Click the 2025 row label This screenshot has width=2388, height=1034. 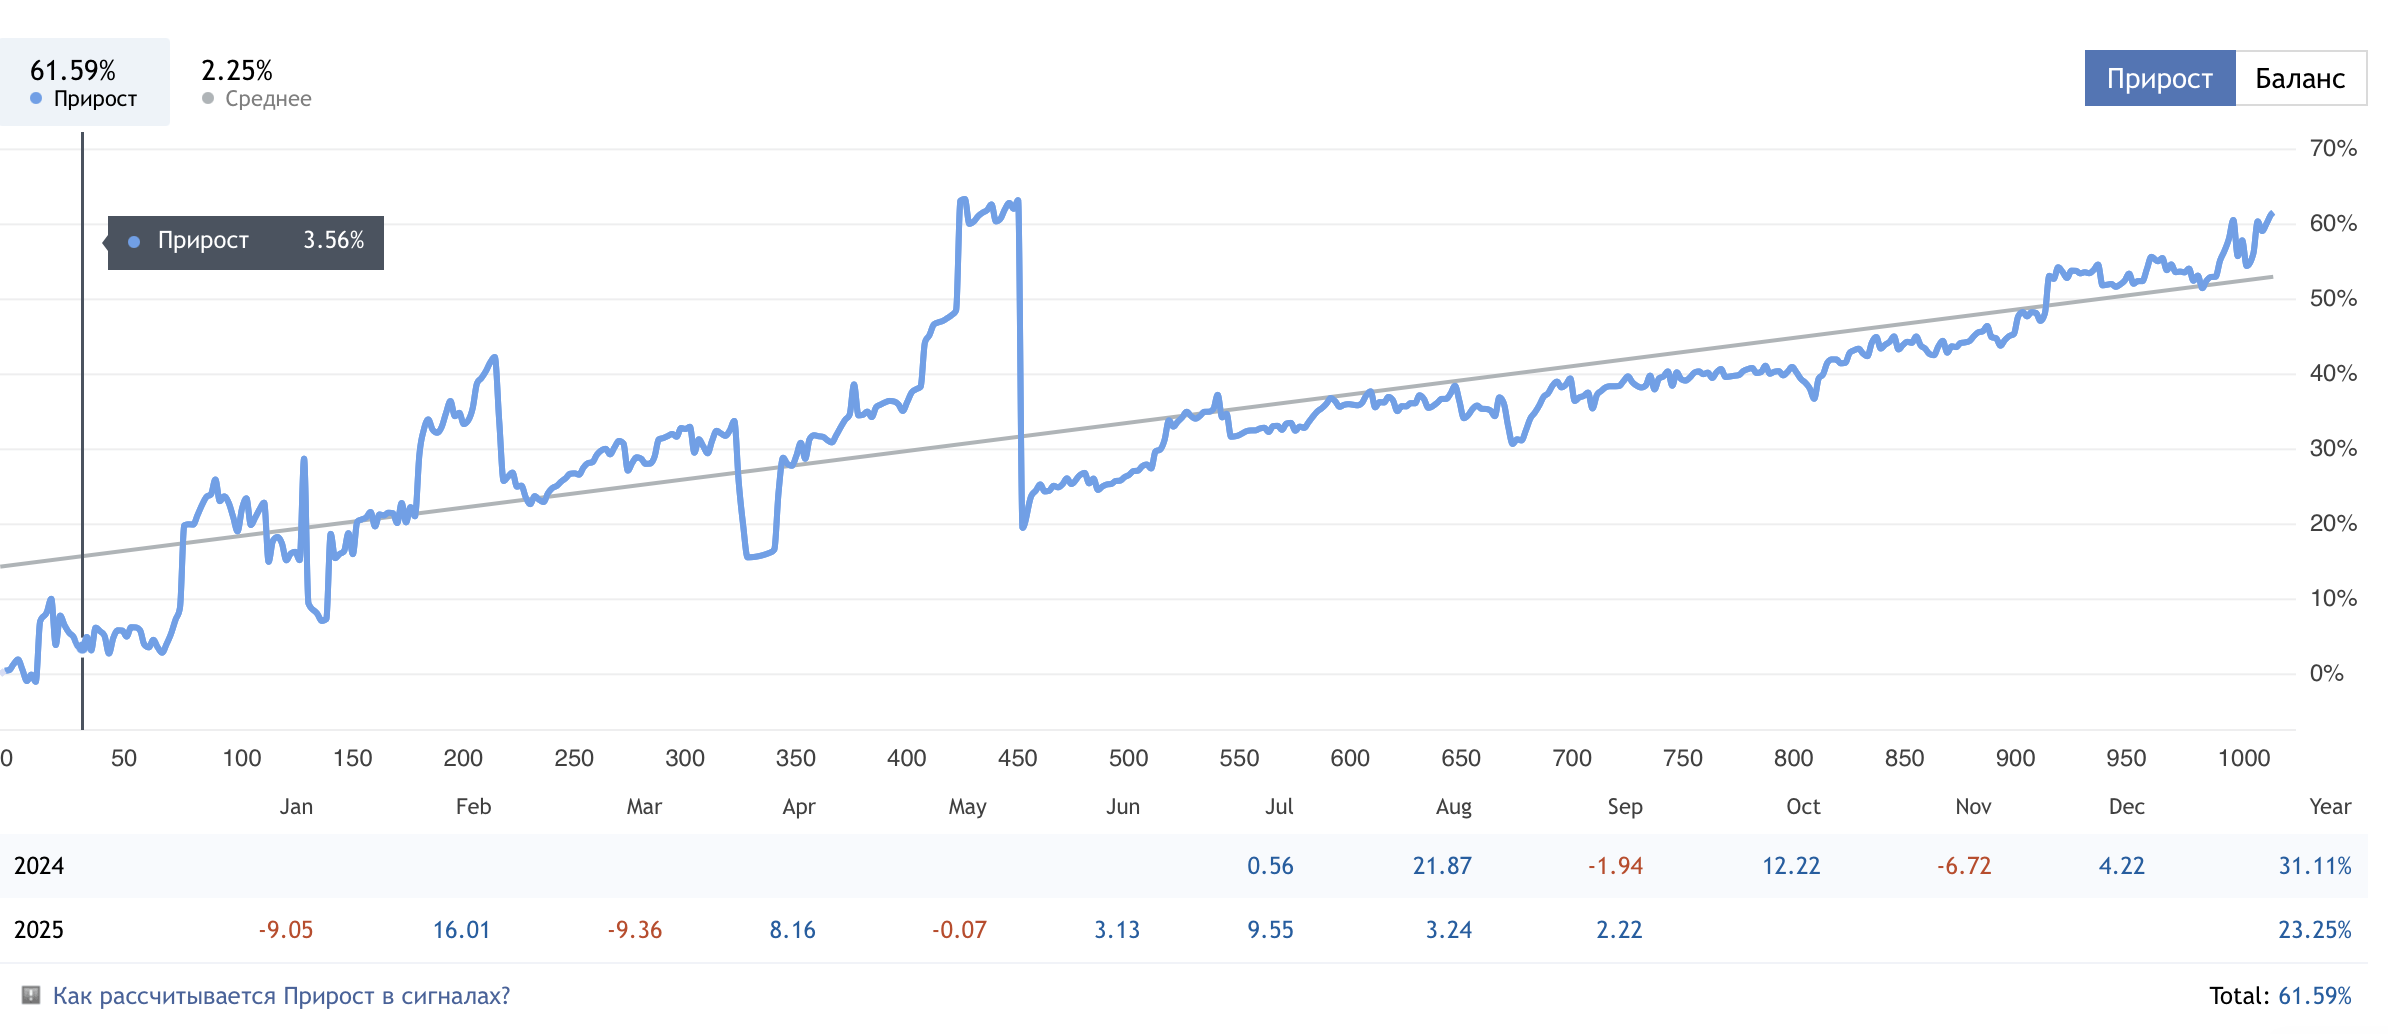pos(39,930)
